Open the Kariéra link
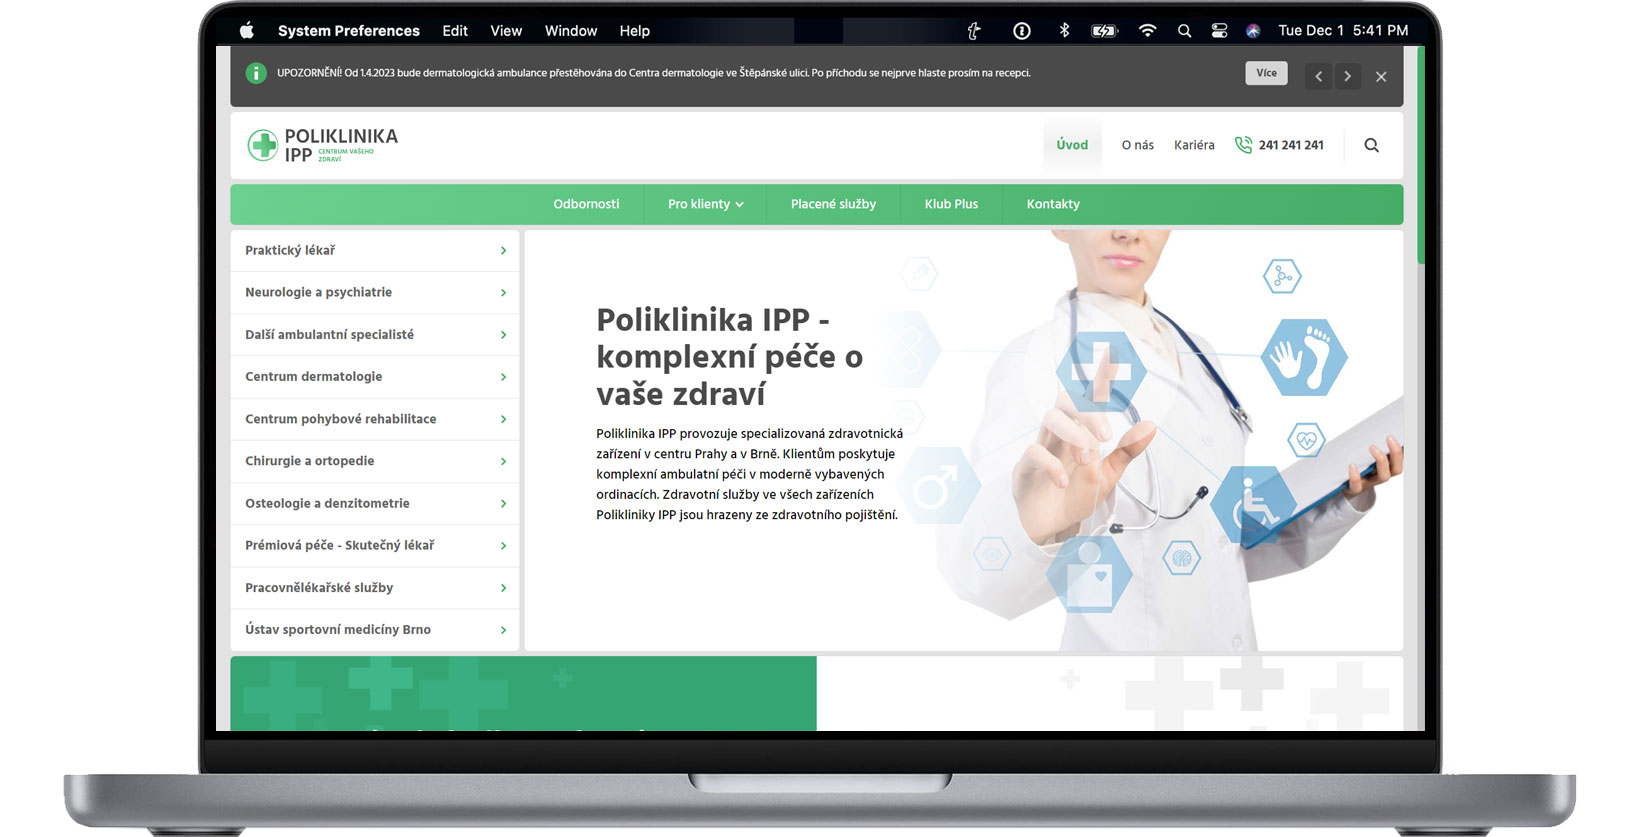Image resolution: width=1640 pixels, height=837 pixels. coord(1194,145)
